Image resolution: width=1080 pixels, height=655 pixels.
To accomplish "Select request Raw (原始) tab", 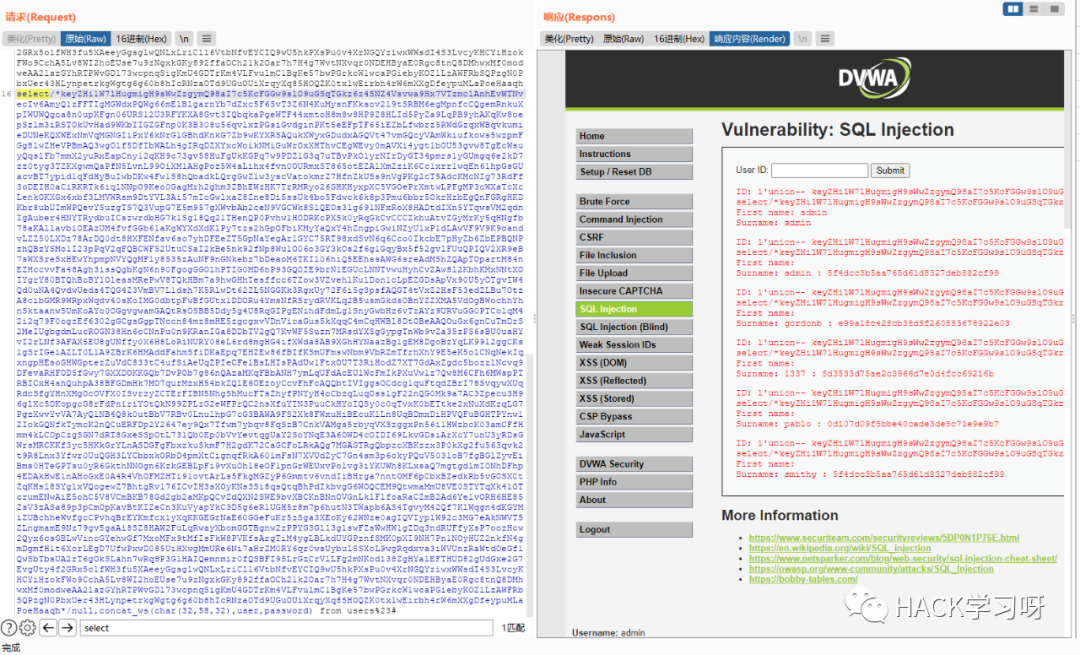I will (x=86, y=39).
